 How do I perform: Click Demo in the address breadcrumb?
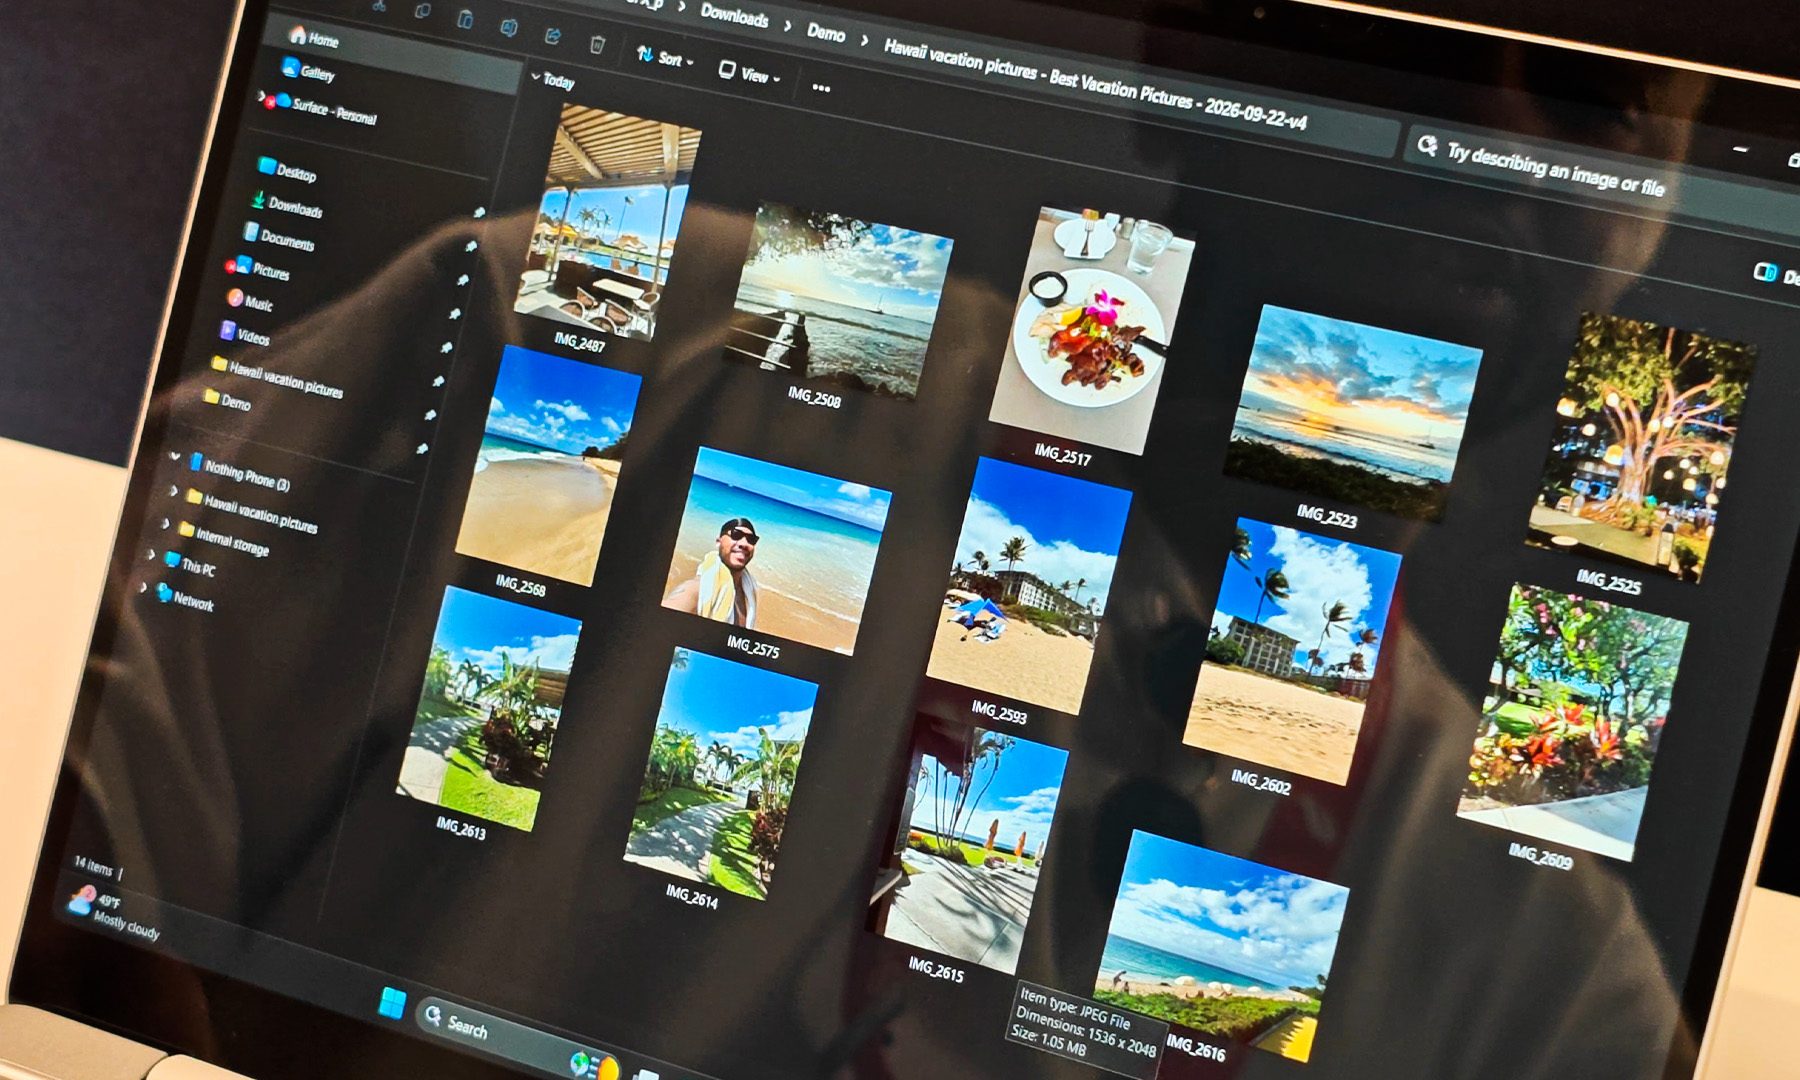[x=826, y=32]
